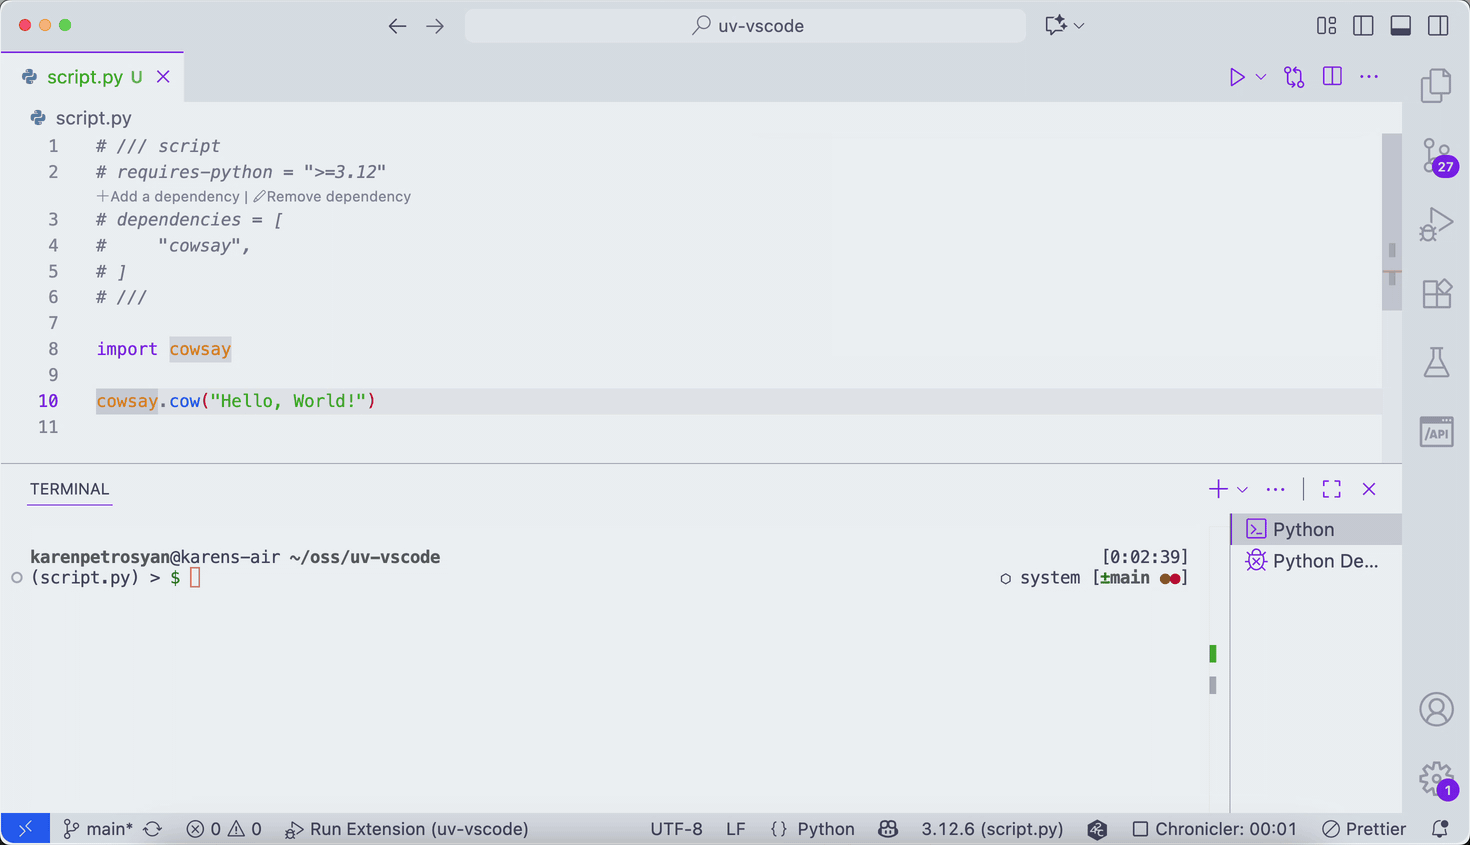The width and height of the screenshot is (1470, 845).
Task: Open Source Control view showing 27 changes
Action: [1436, 155]
